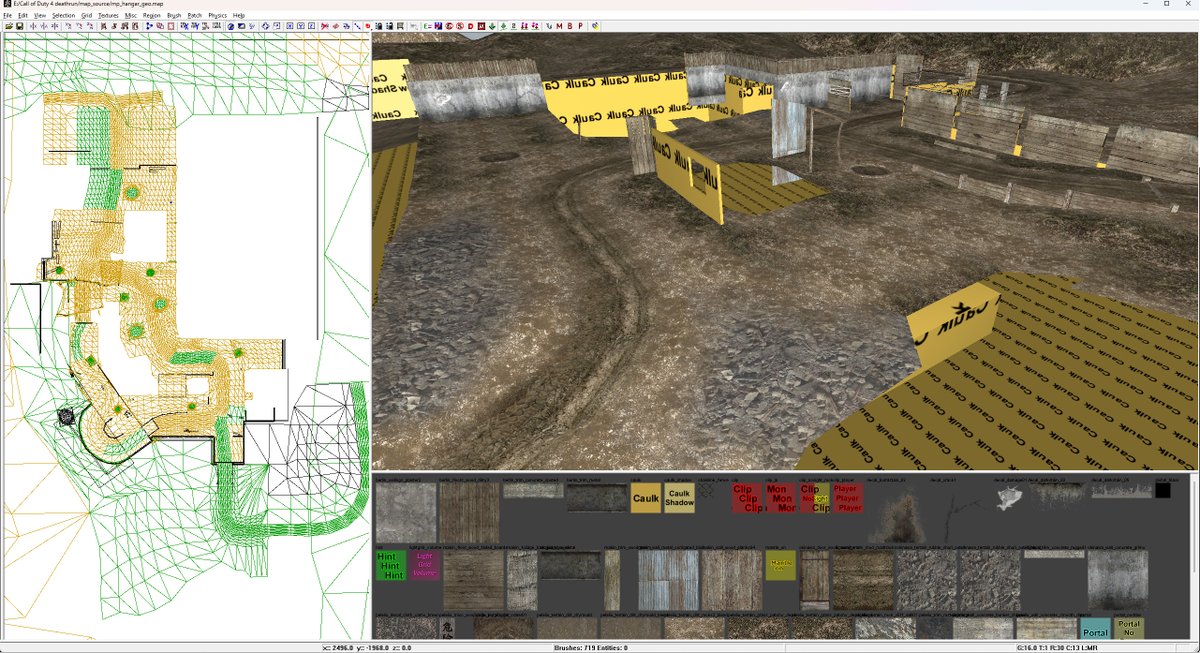Click the red B toolbar icon
The image size is (1200, 653).
(x=570, y=26)
